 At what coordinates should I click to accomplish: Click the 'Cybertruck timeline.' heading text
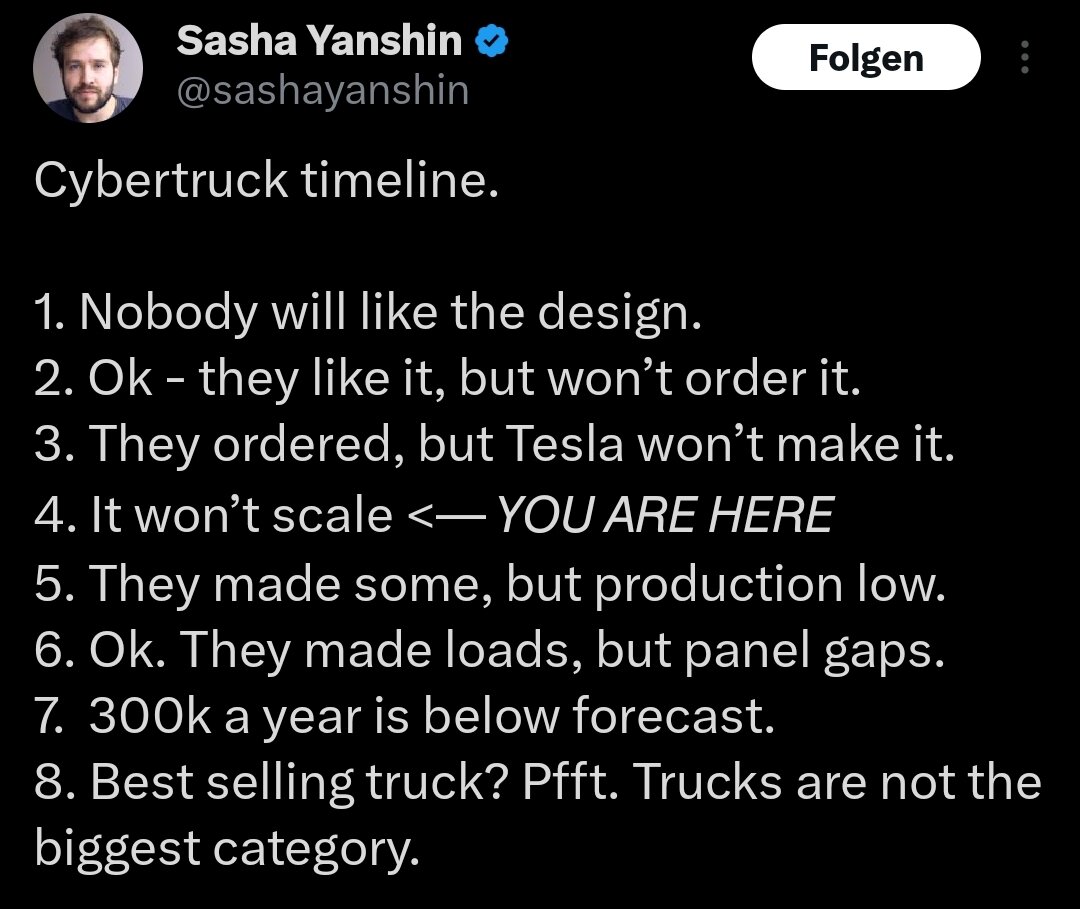265,181
